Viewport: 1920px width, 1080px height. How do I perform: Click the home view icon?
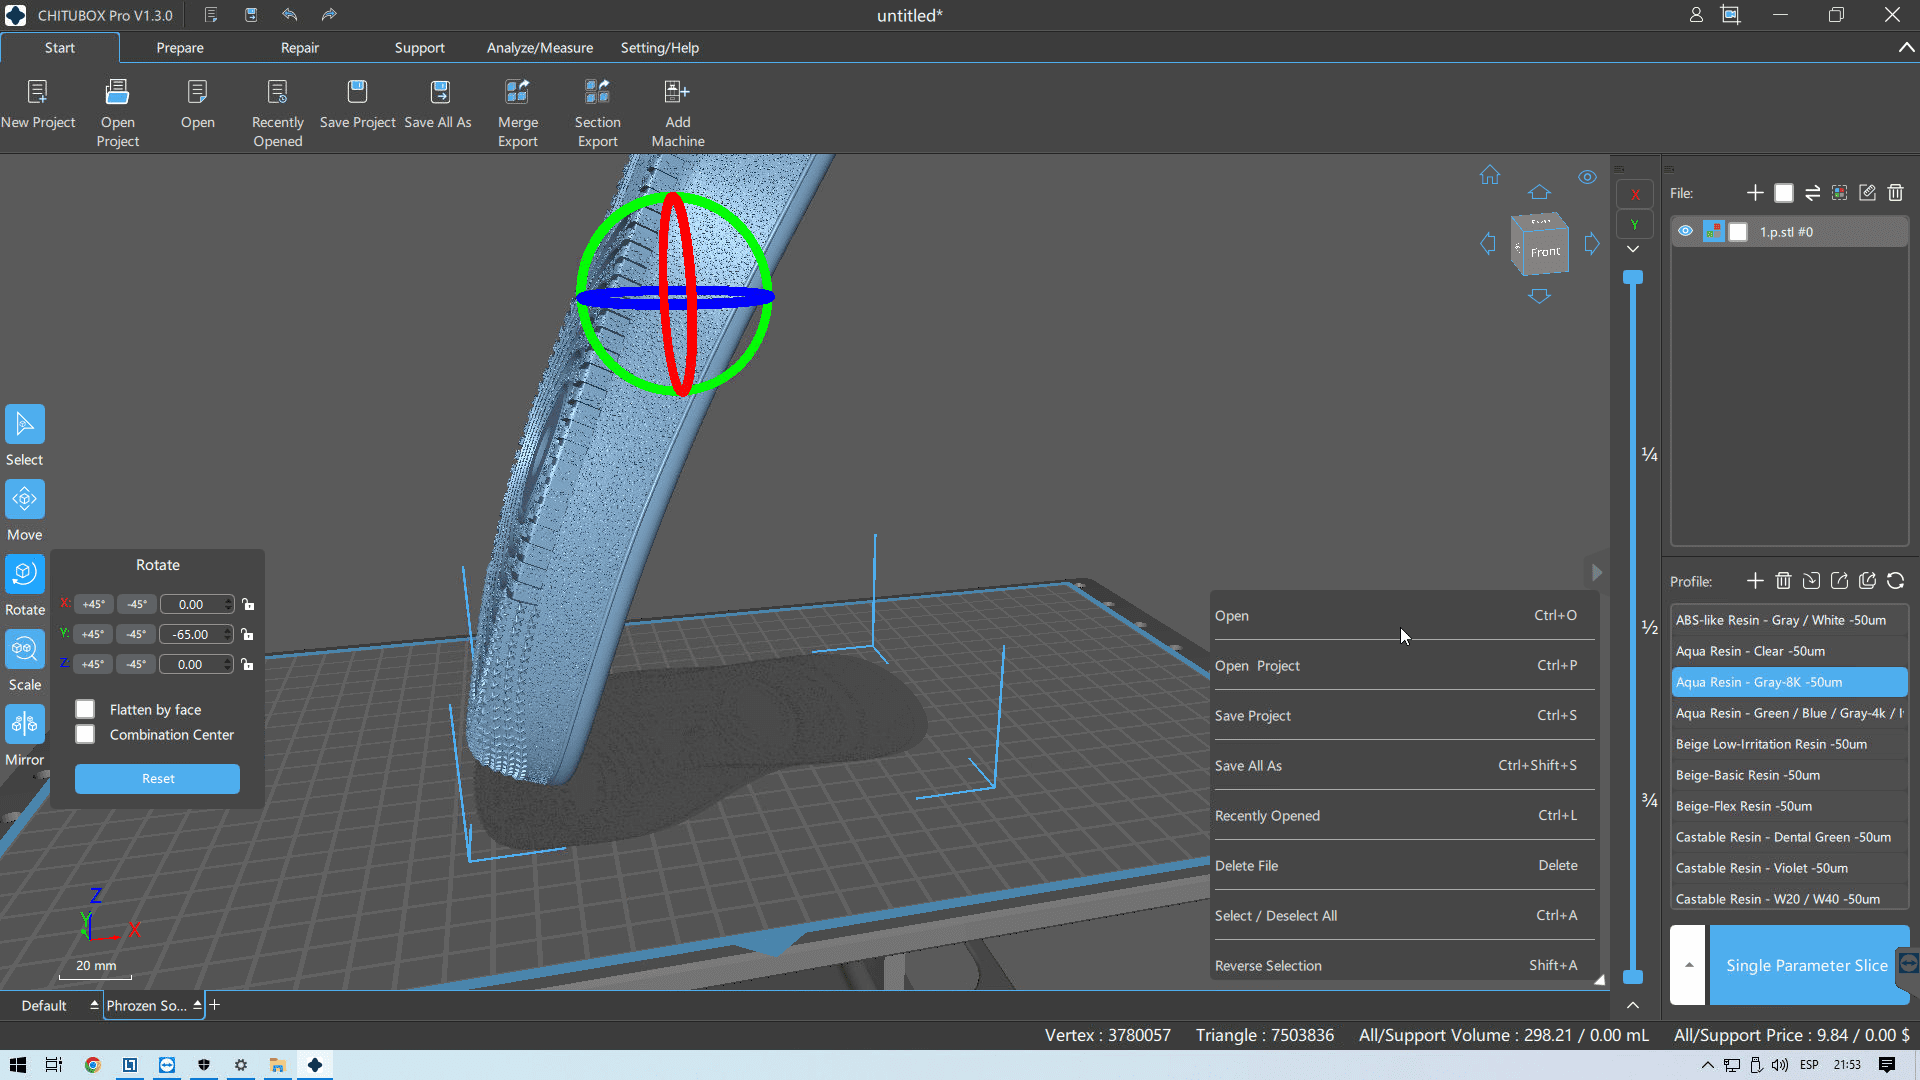coord(1490,175)
